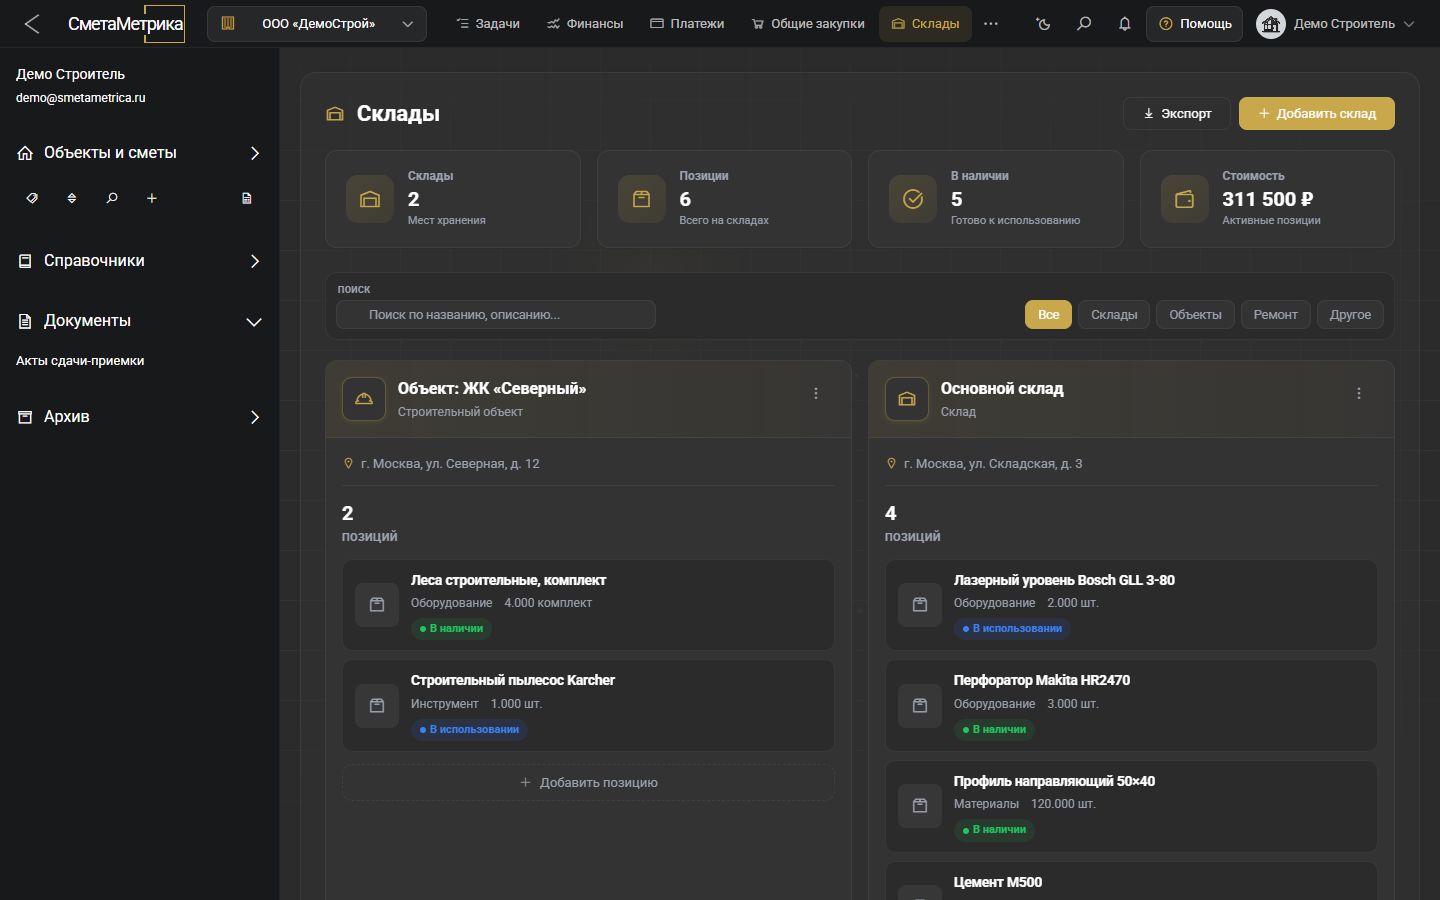1440x900 pixels.
Task: Click the Леса строительные item icon
Action: point(377,605)
